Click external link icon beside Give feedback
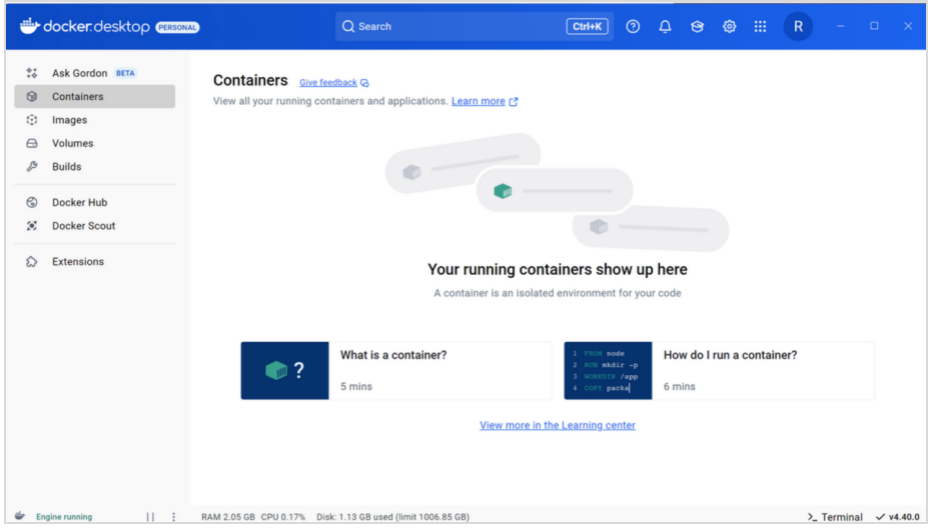932x530 pixels. coord(365,83)
